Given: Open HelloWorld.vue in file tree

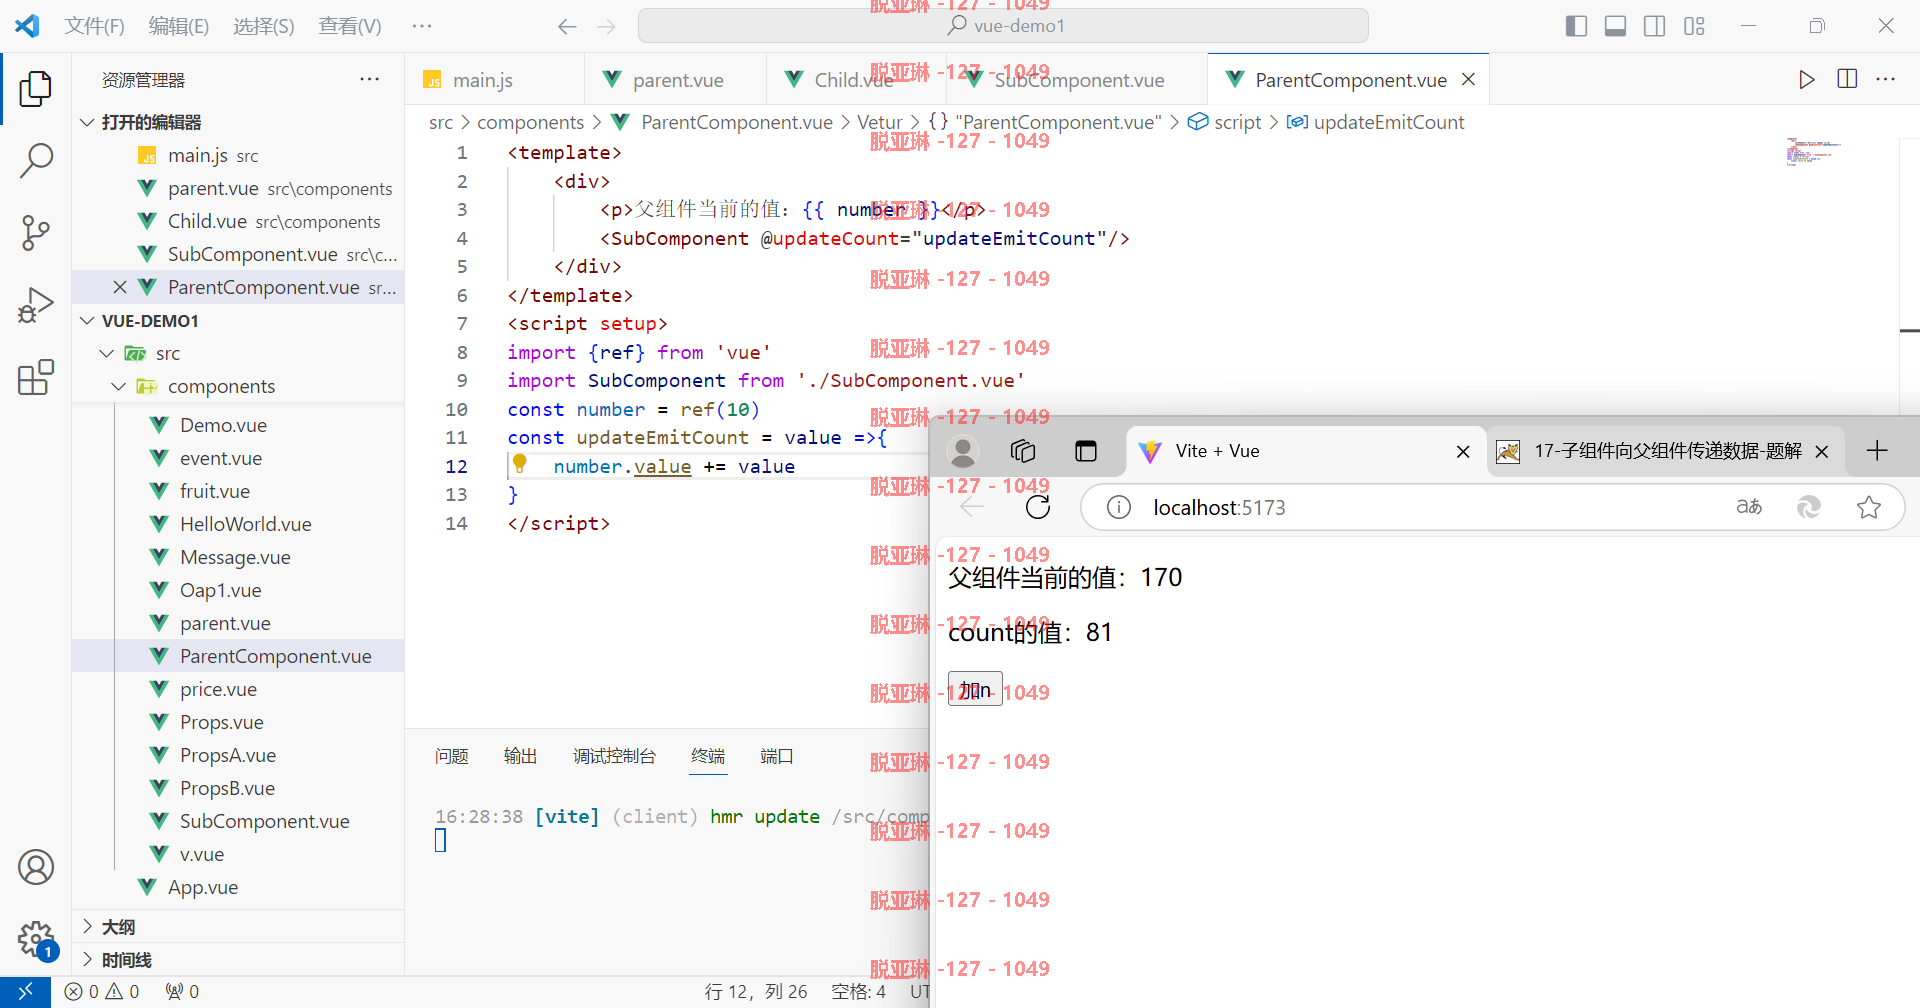Looking at the screenshot, I should coord(245,524).
